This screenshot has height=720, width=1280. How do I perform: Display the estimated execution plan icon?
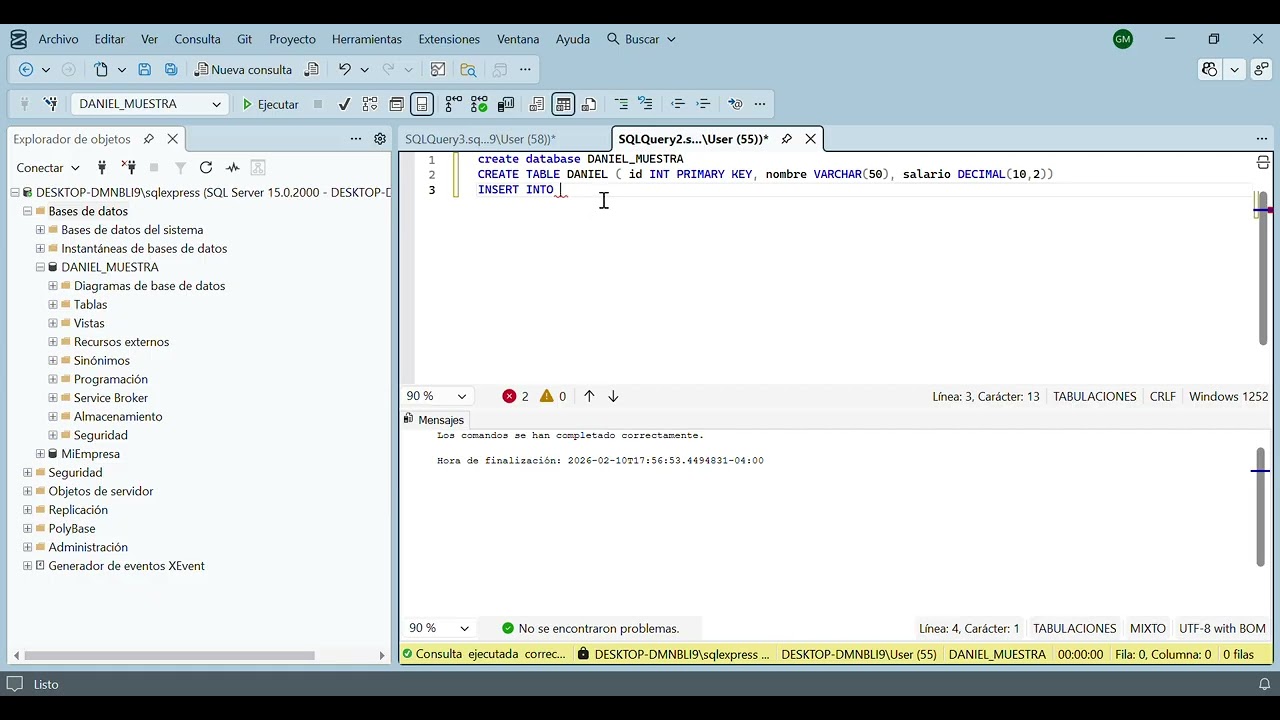click(x=370, y=104)
